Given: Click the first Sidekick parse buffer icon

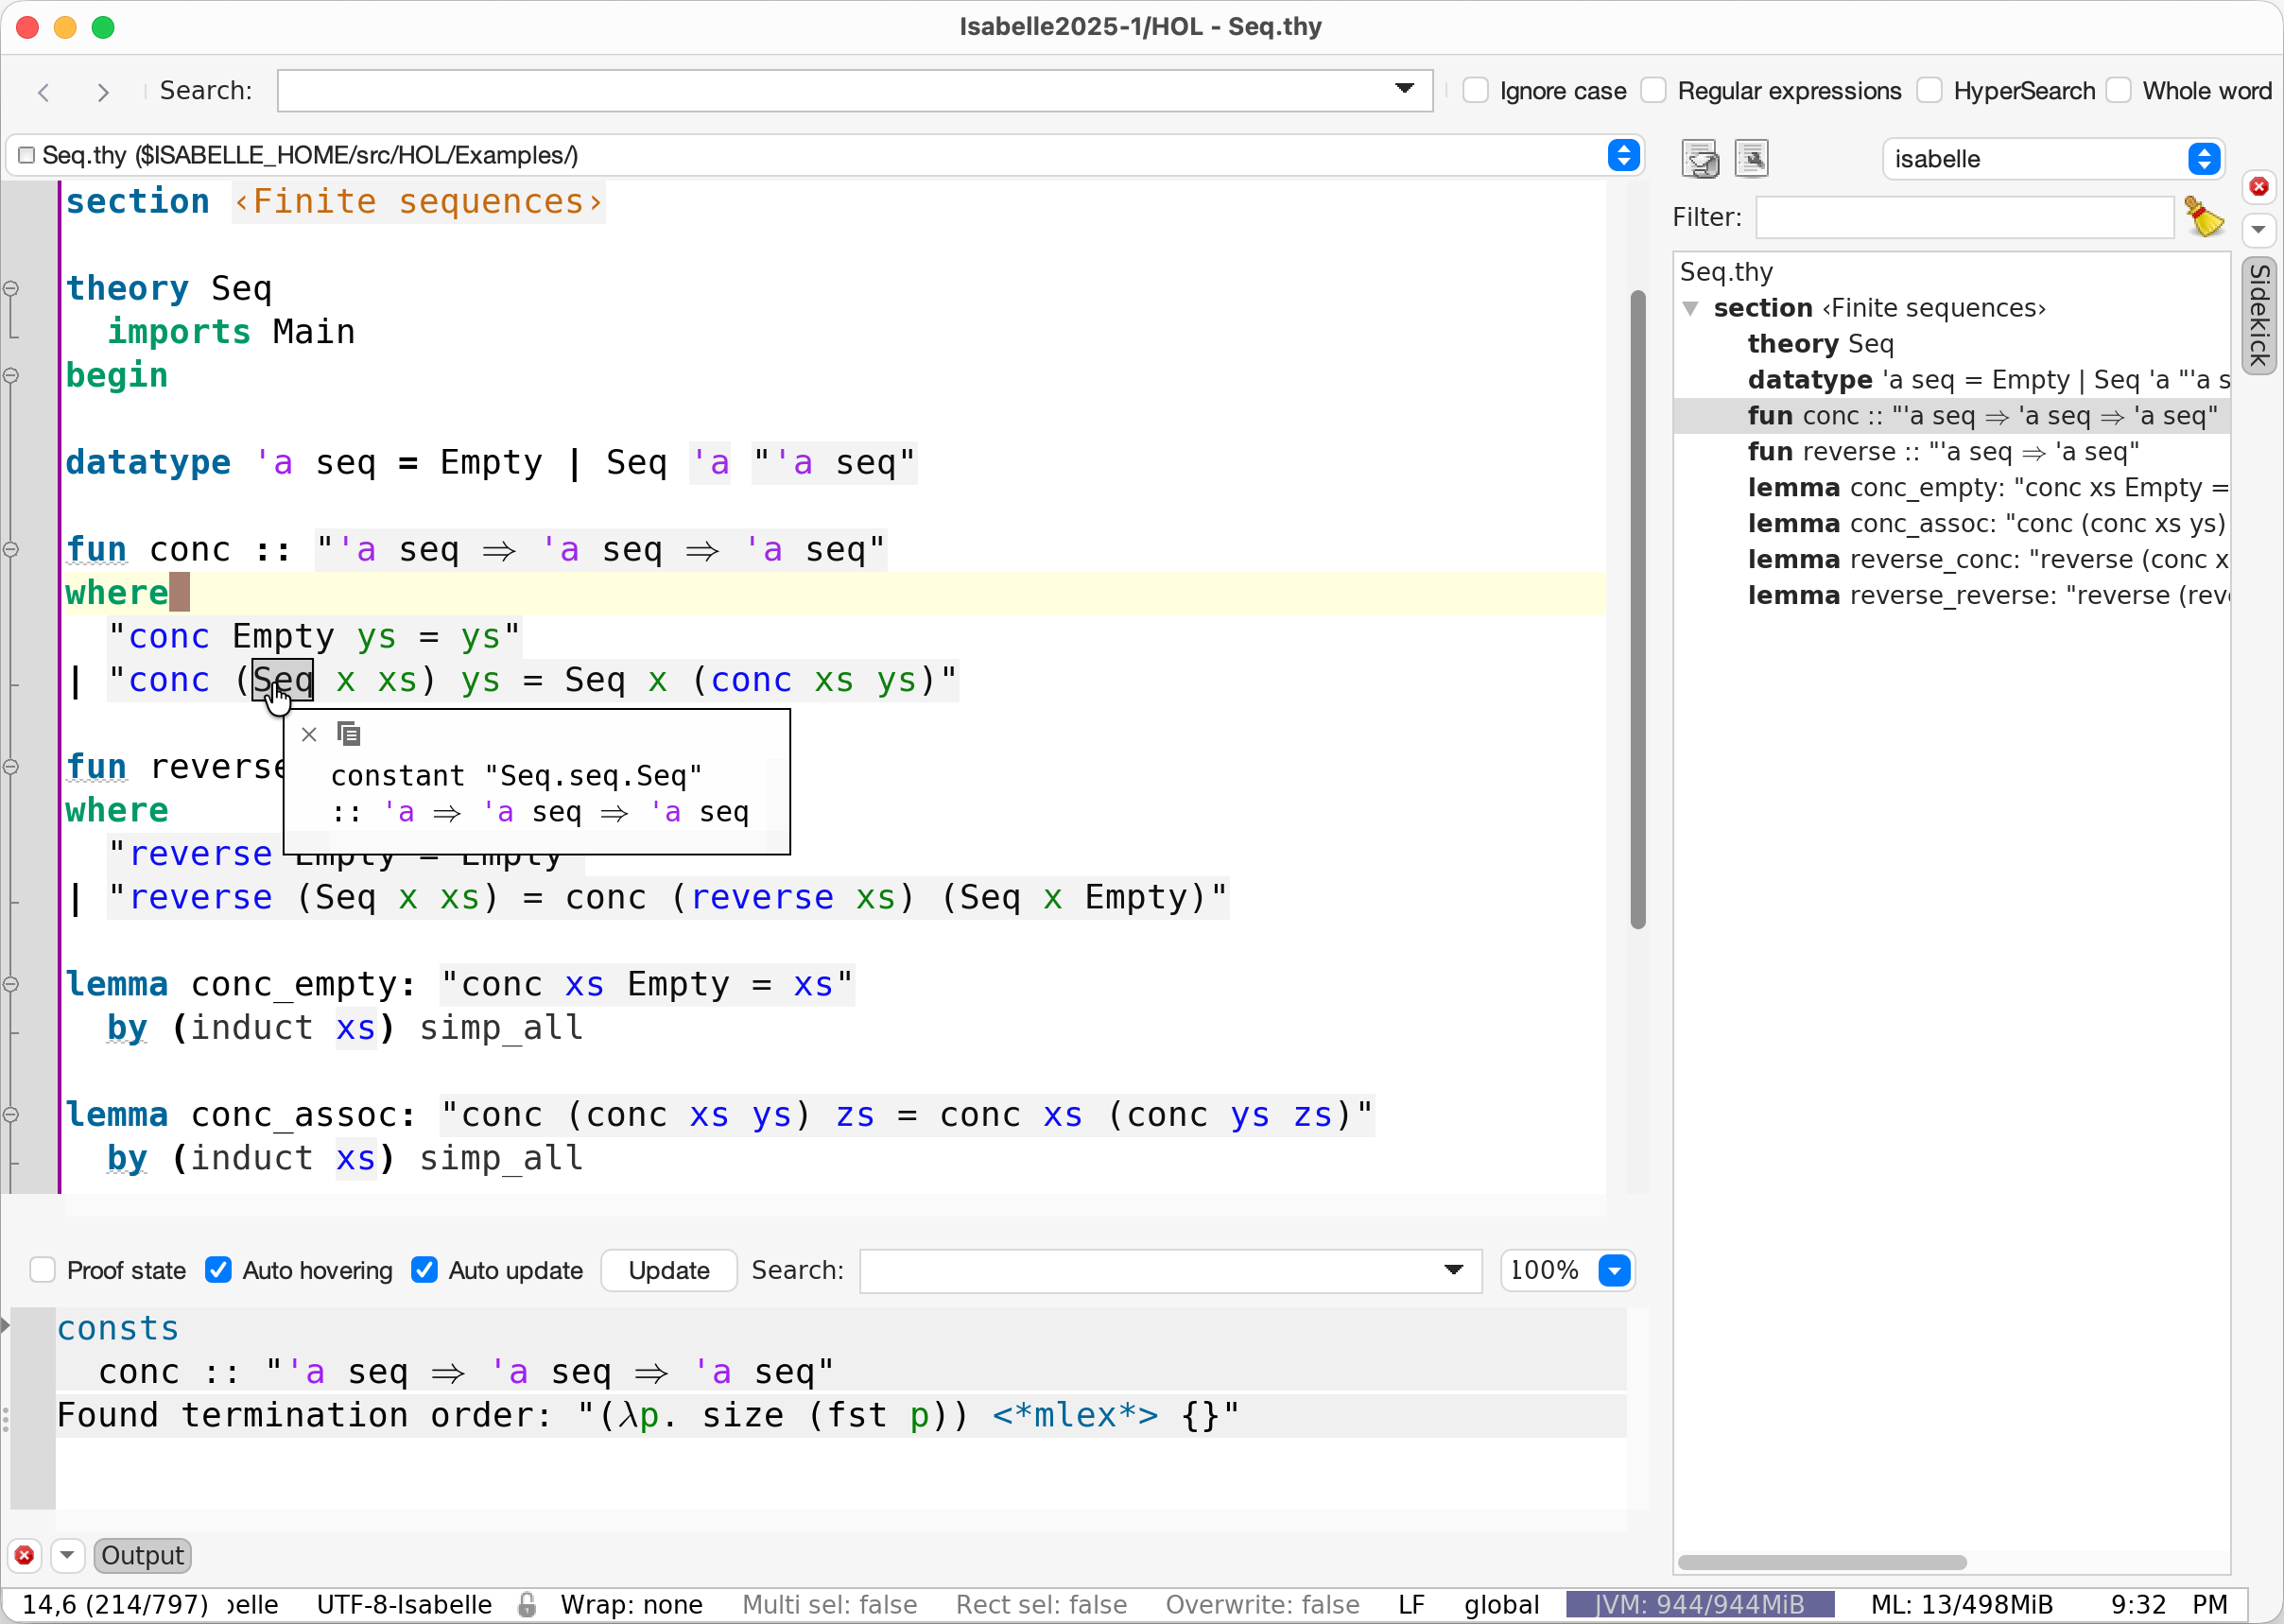Looking at the screenshot, I should 1699,159.
